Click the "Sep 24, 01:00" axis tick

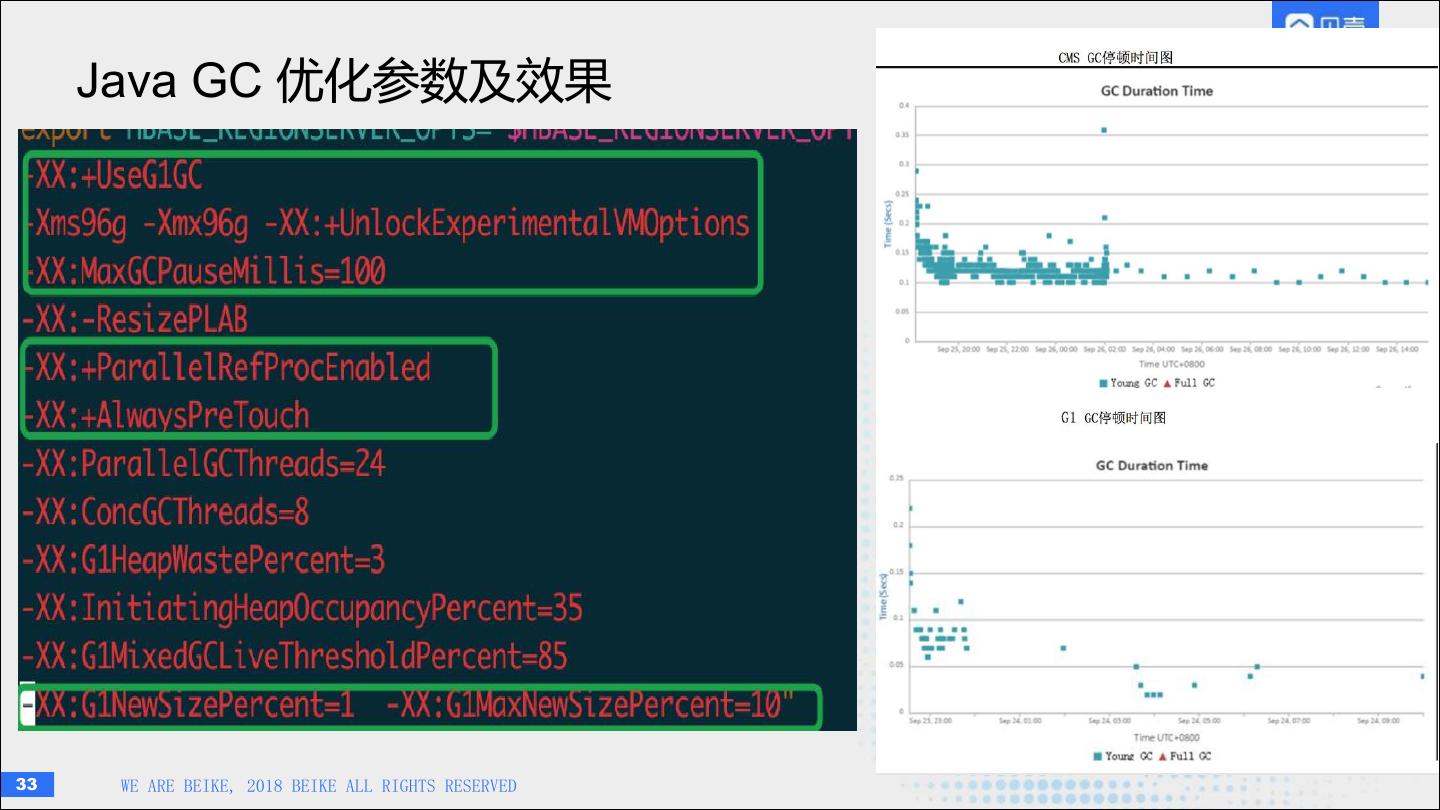1020,720
